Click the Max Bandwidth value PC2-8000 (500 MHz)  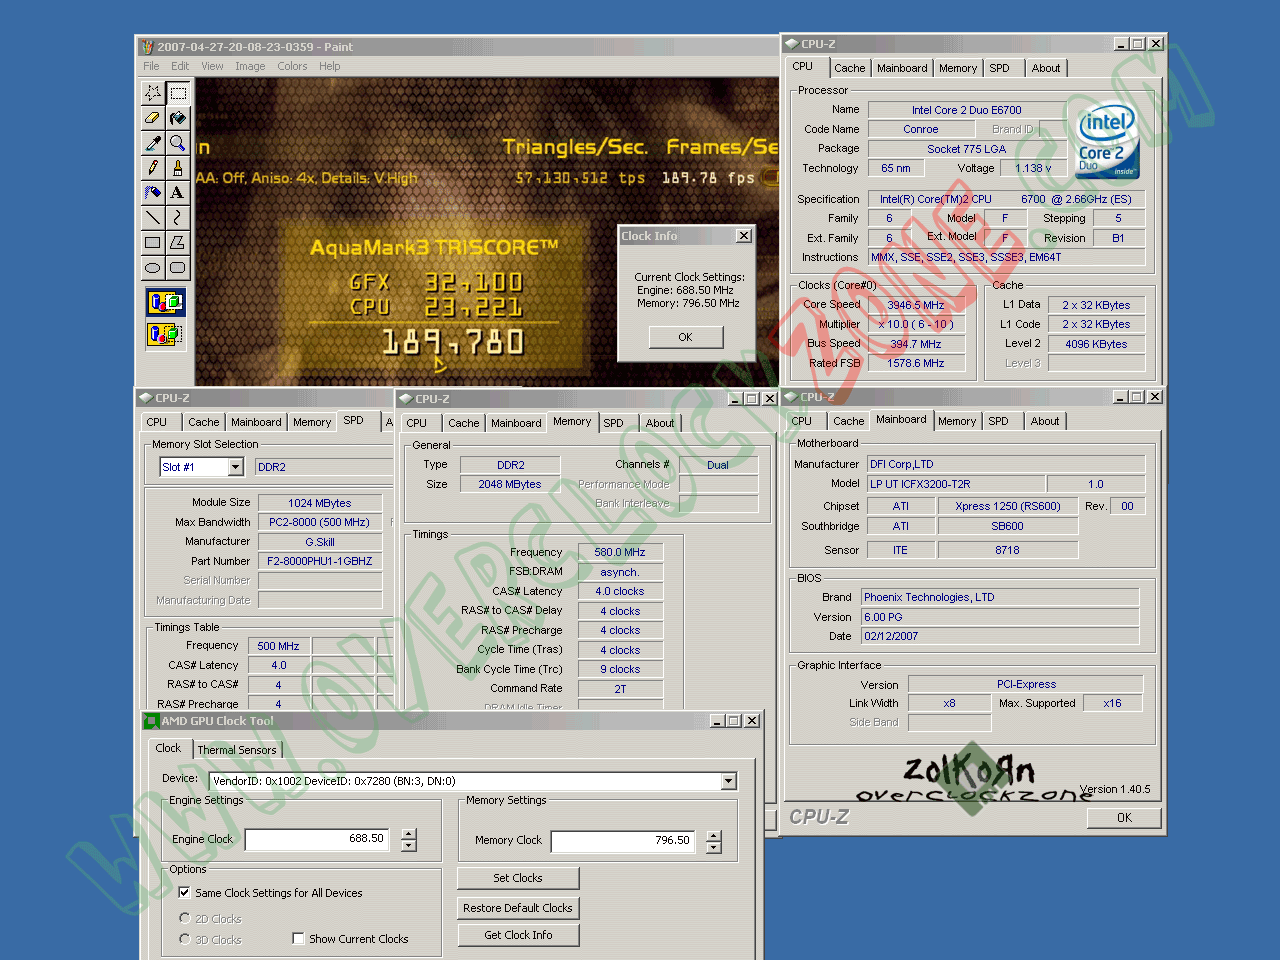click(320, 522)
